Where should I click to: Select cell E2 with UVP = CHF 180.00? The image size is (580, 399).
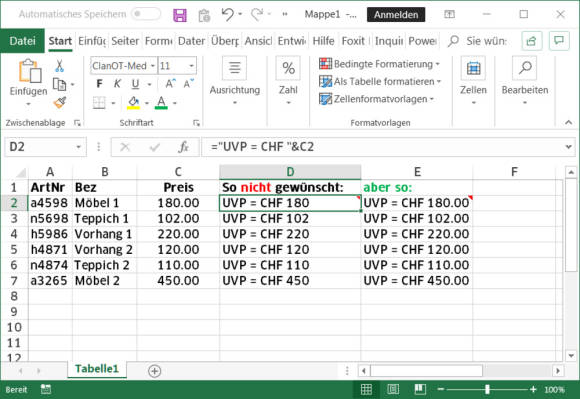(417, 203)
